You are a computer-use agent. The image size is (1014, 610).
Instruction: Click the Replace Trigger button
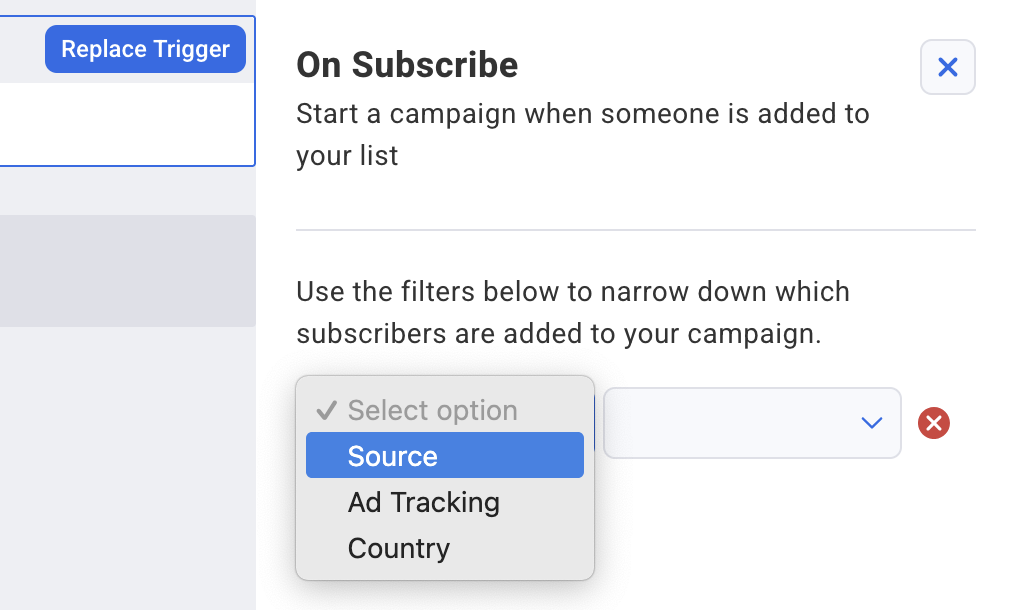(145, 49)
